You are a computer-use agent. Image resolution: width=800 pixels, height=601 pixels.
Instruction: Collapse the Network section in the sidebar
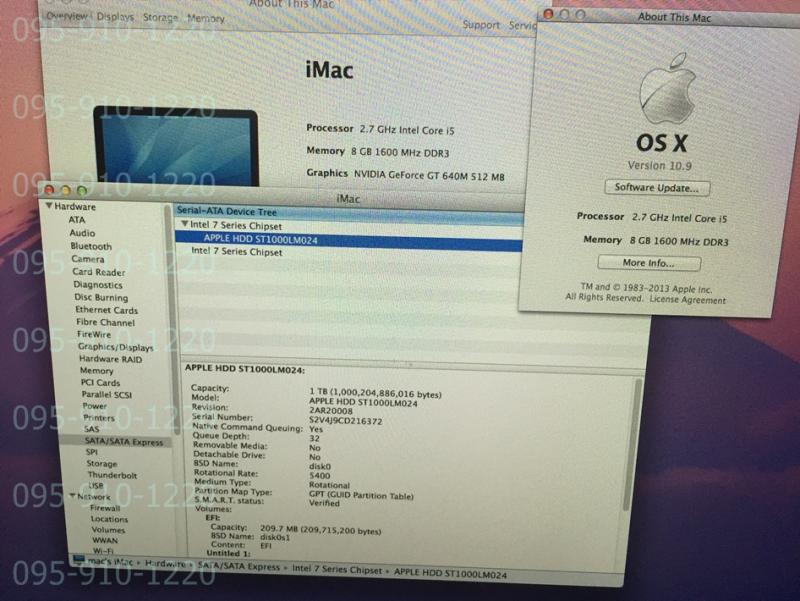pos(73,496)
